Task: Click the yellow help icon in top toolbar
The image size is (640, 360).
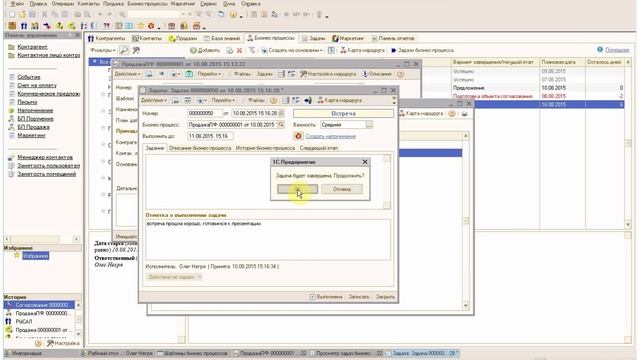Action: coord(233,15)
